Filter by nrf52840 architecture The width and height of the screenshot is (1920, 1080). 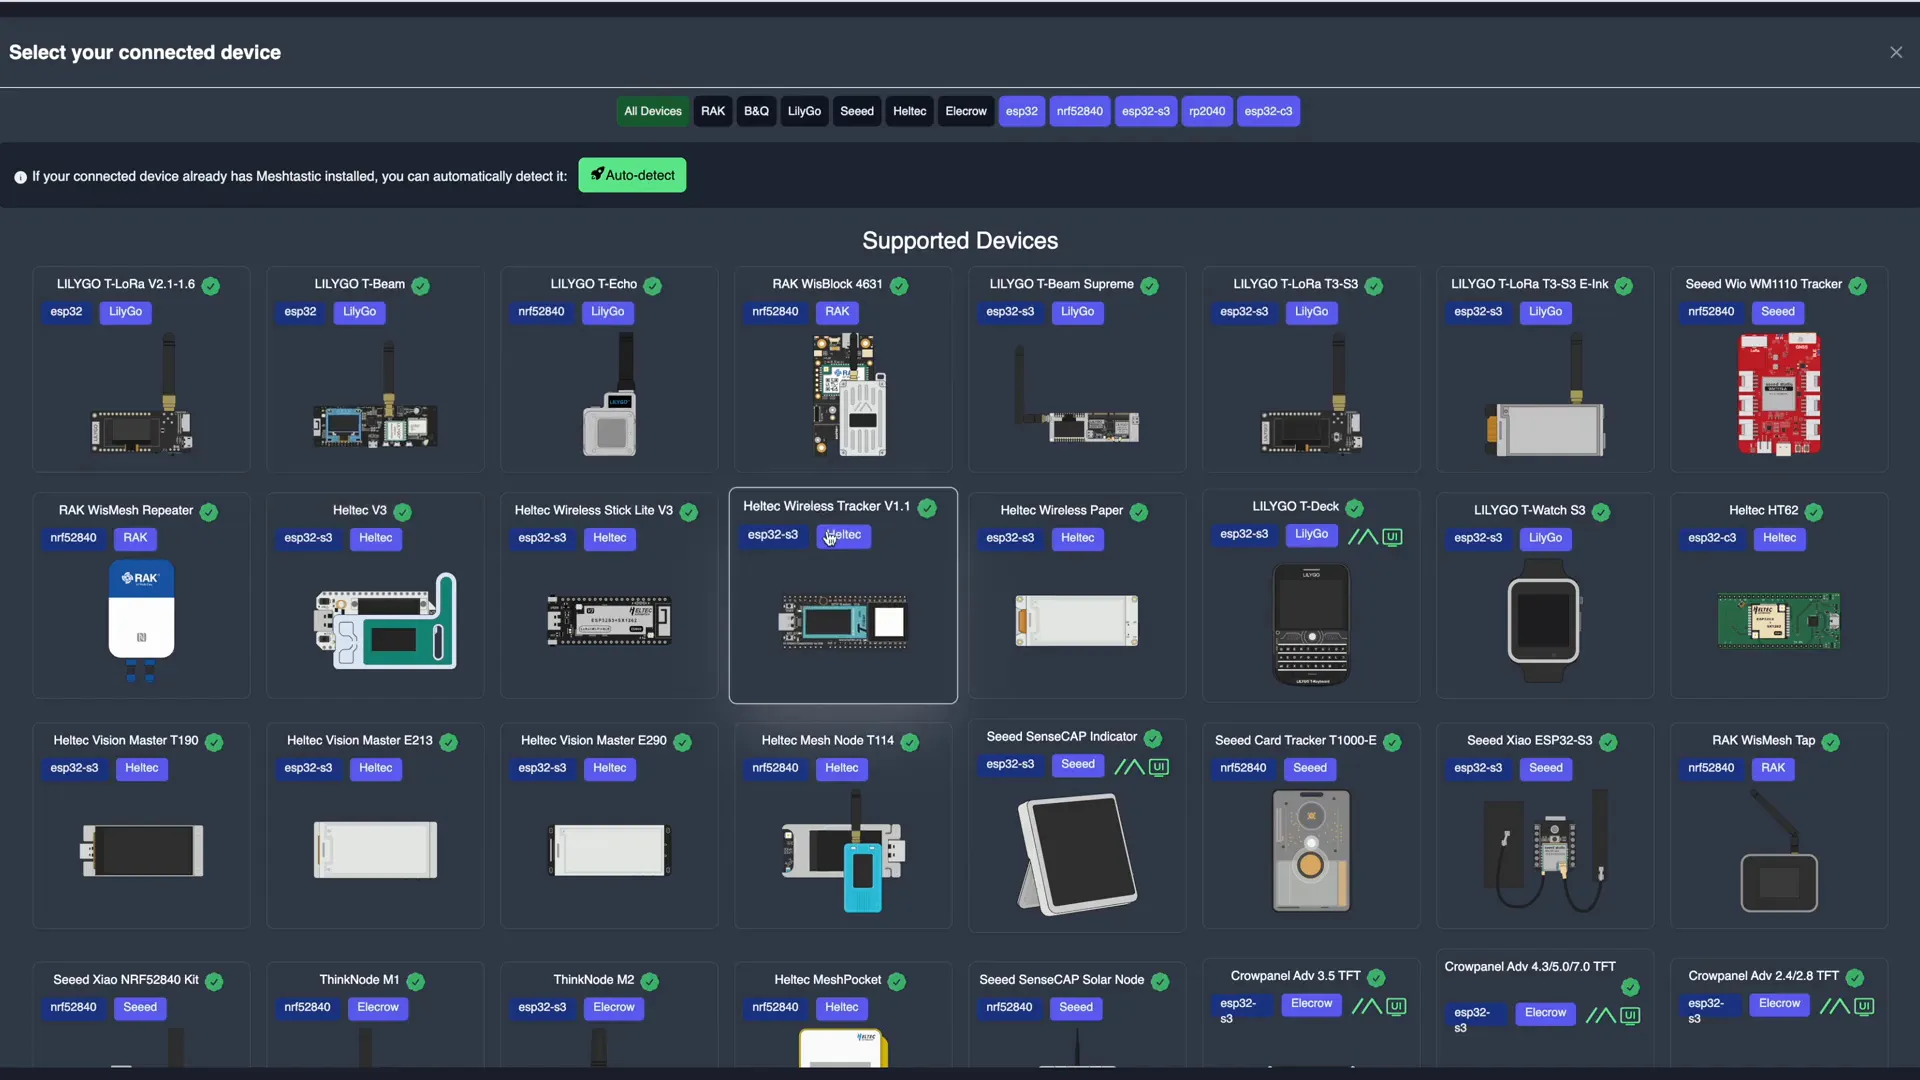[1080, 111]
